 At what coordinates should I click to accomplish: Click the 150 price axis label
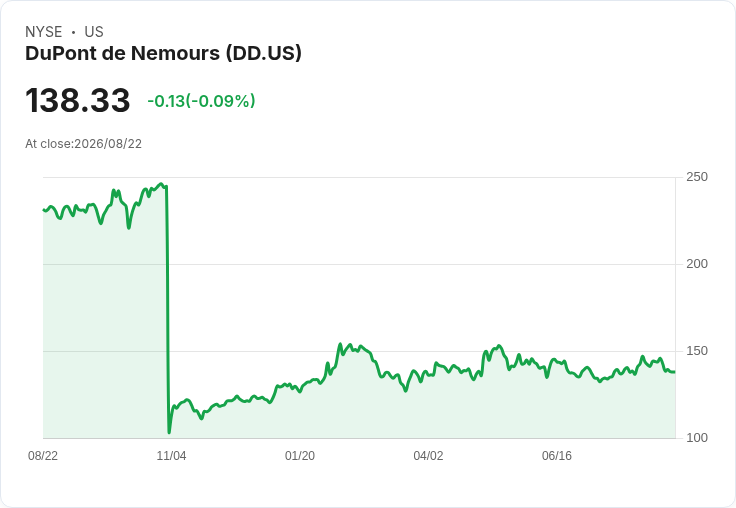pyautogui.click(x=697, y=351)
